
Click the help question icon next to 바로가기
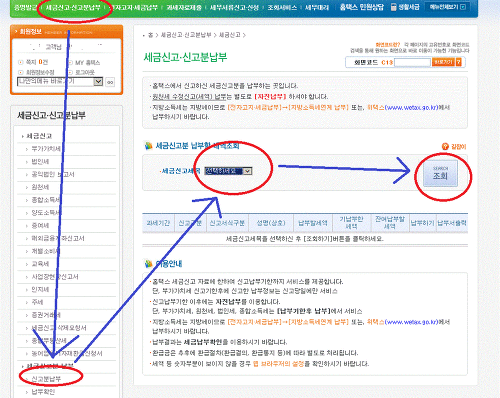(x=459, y=62)
